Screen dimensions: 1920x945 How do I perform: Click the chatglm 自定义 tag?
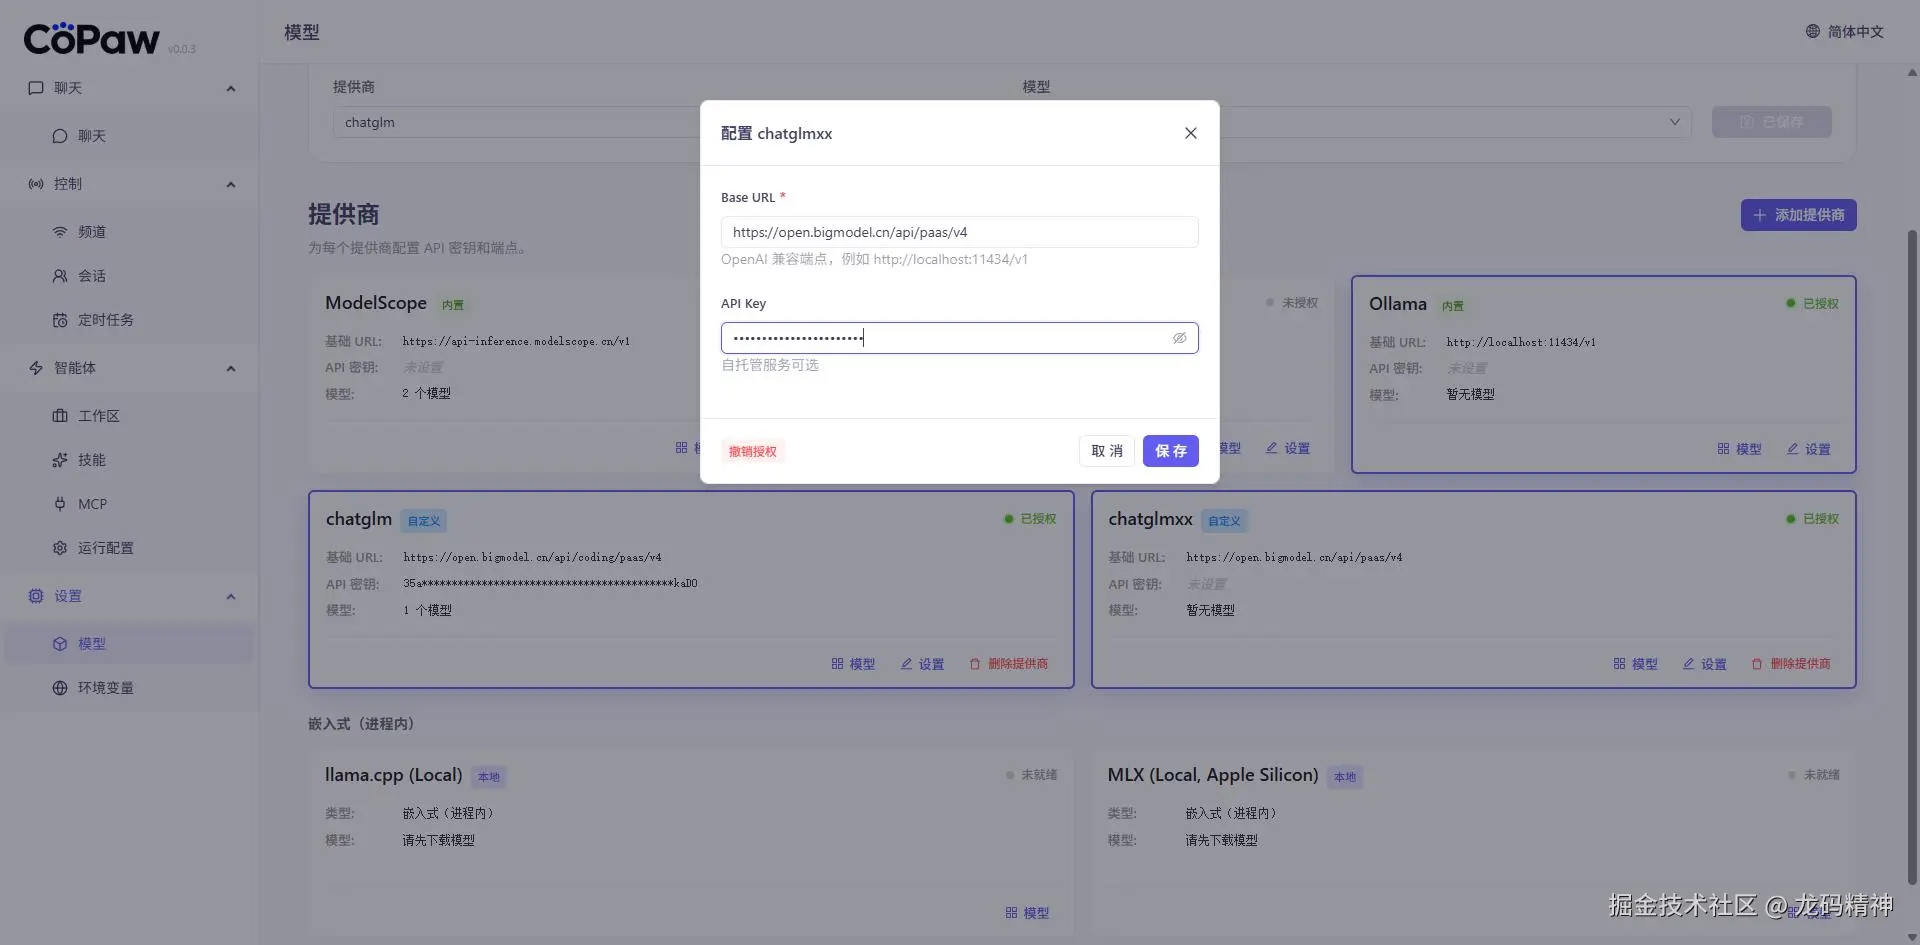point(424,521)
